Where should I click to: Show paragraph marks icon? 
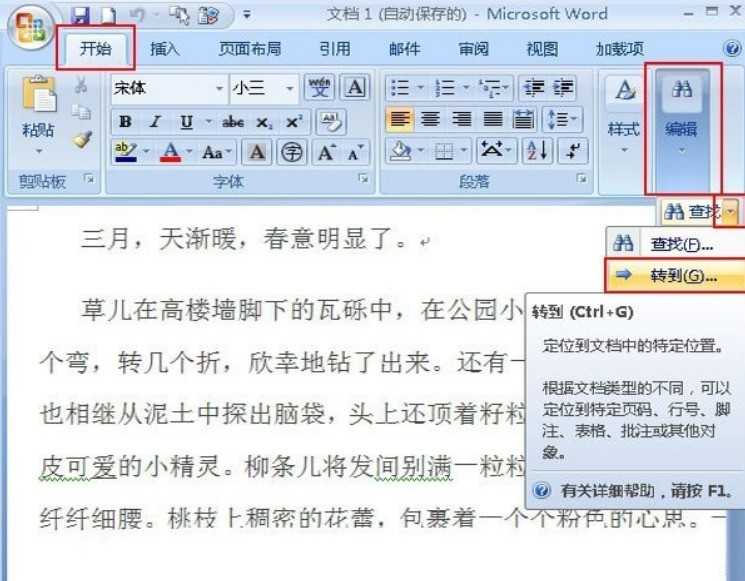(573, 151)
